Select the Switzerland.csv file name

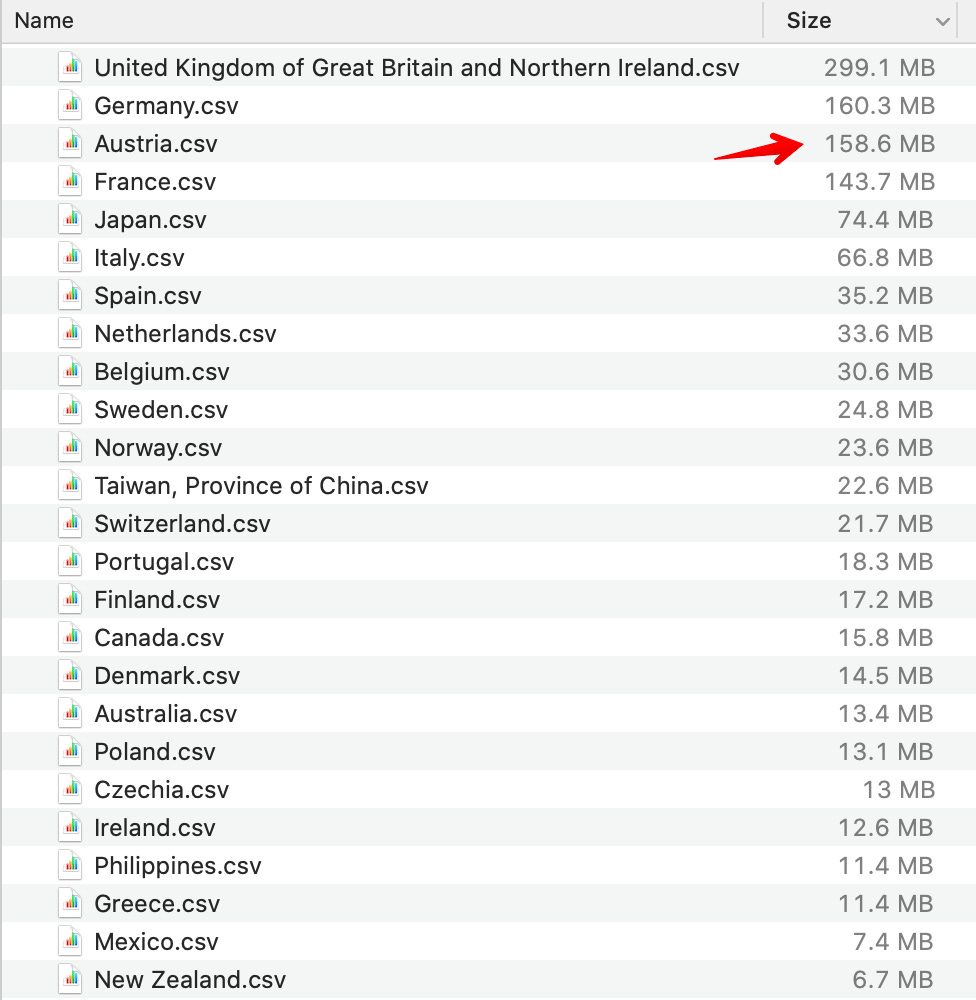[182, 524]
